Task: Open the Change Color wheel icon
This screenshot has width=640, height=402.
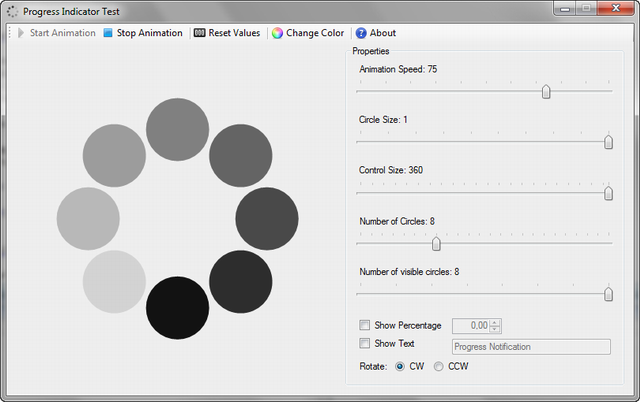Action: pos(277,33)
